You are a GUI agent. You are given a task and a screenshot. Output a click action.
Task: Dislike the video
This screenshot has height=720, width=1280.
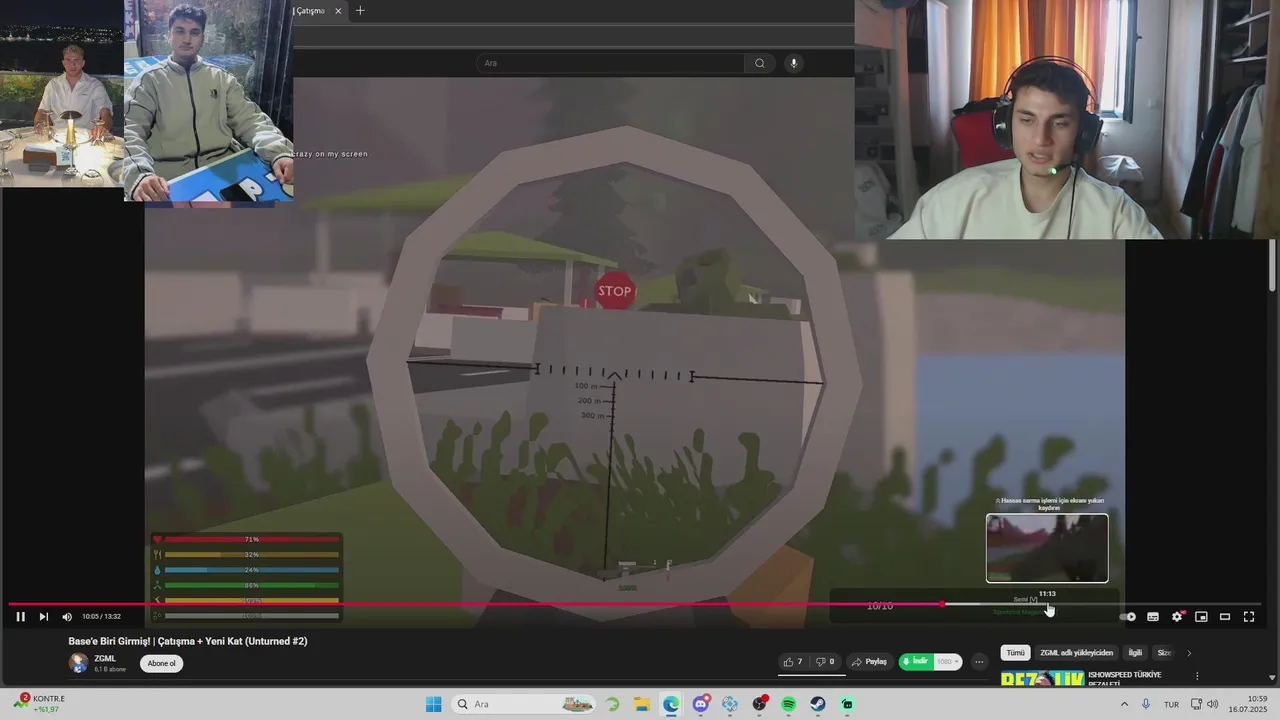825,661
